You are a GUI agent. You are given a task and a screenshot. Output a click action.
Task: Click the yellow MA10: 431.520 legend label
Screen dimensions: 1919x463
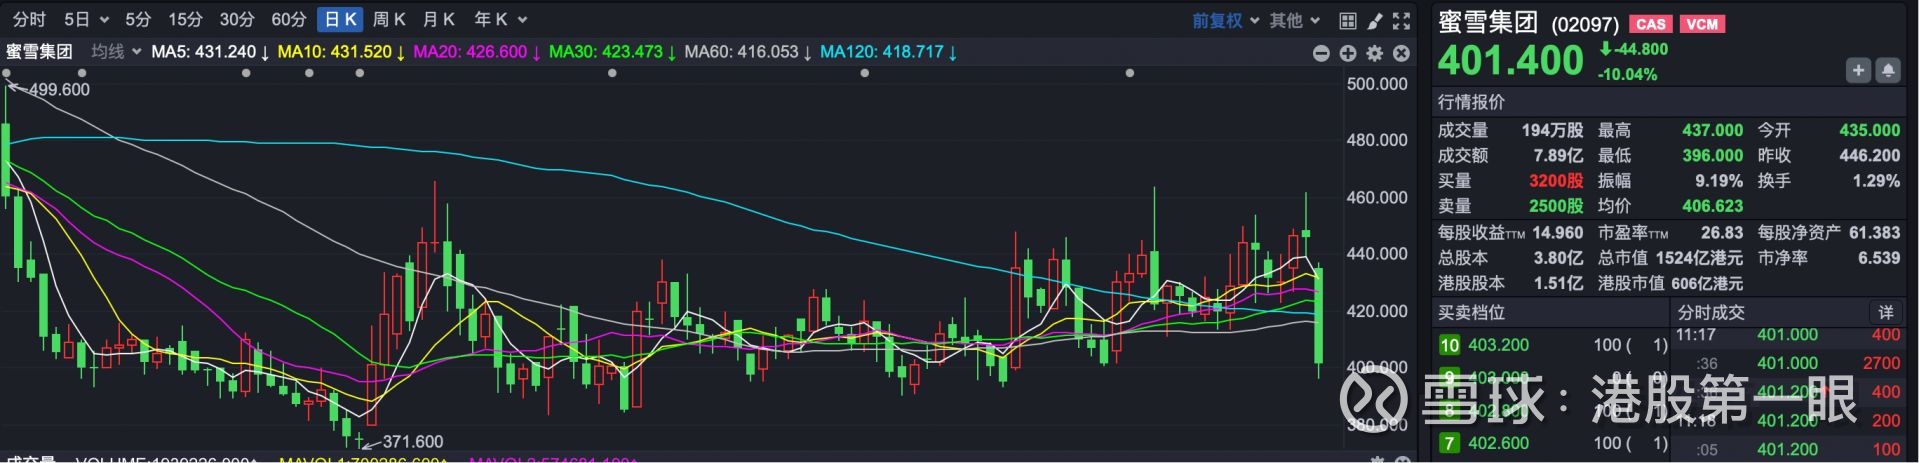341,52
